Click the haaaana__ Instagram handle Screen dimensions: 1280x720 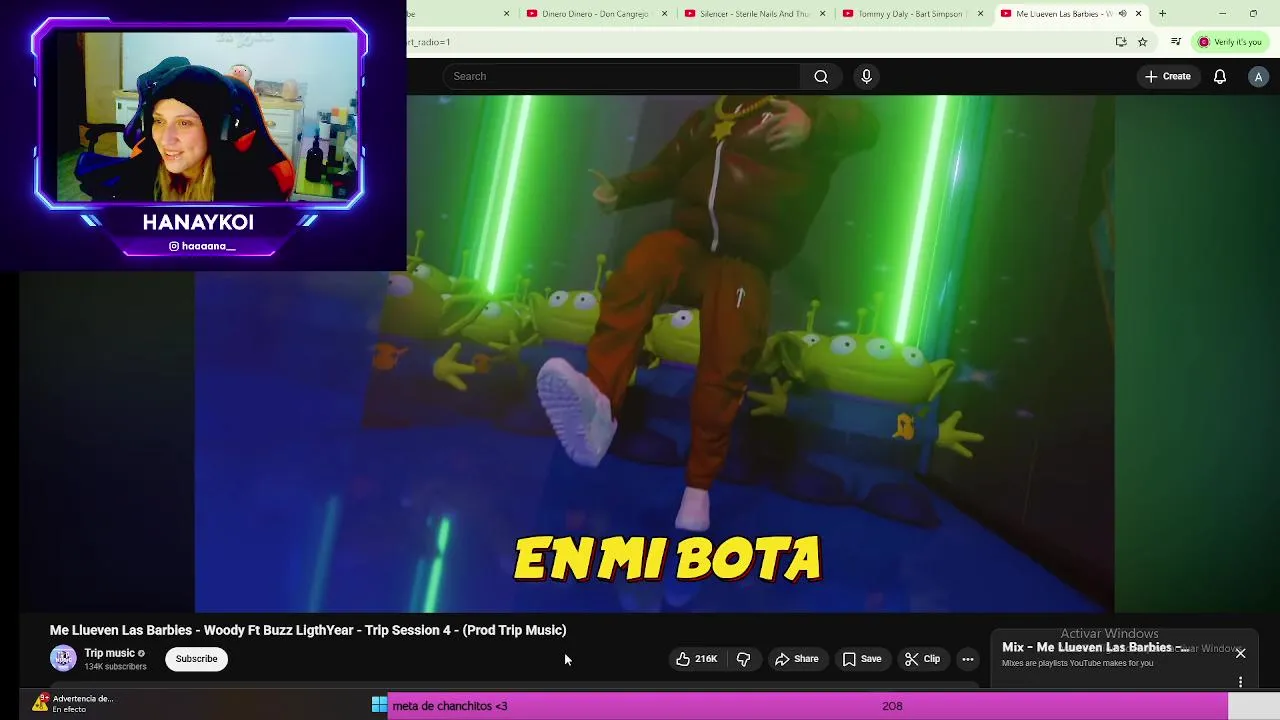[202, 246]
